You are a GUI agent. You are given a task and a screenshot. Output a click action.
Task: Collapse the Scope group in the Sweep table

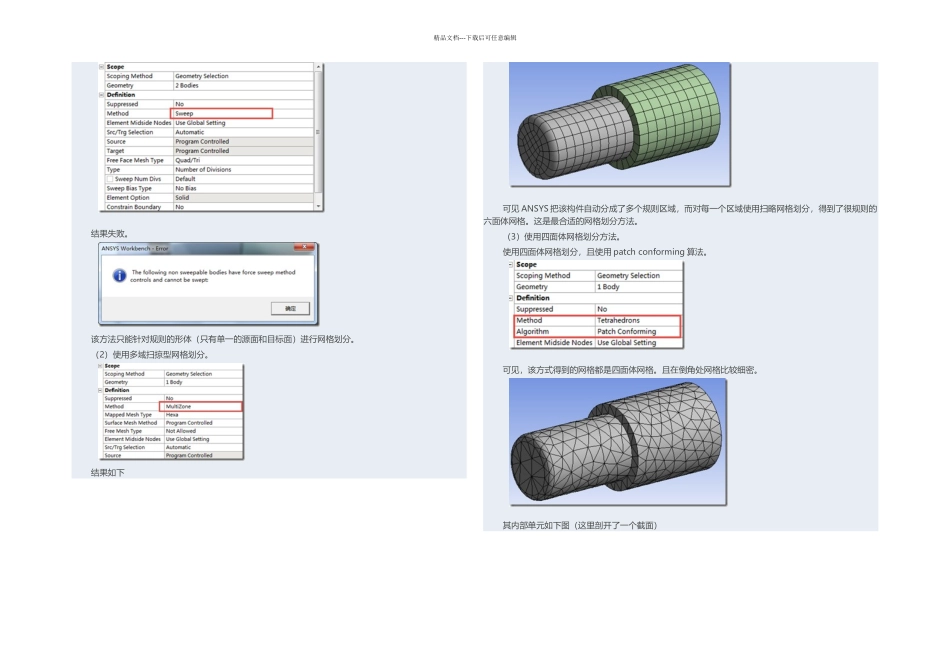pos(102,67)
